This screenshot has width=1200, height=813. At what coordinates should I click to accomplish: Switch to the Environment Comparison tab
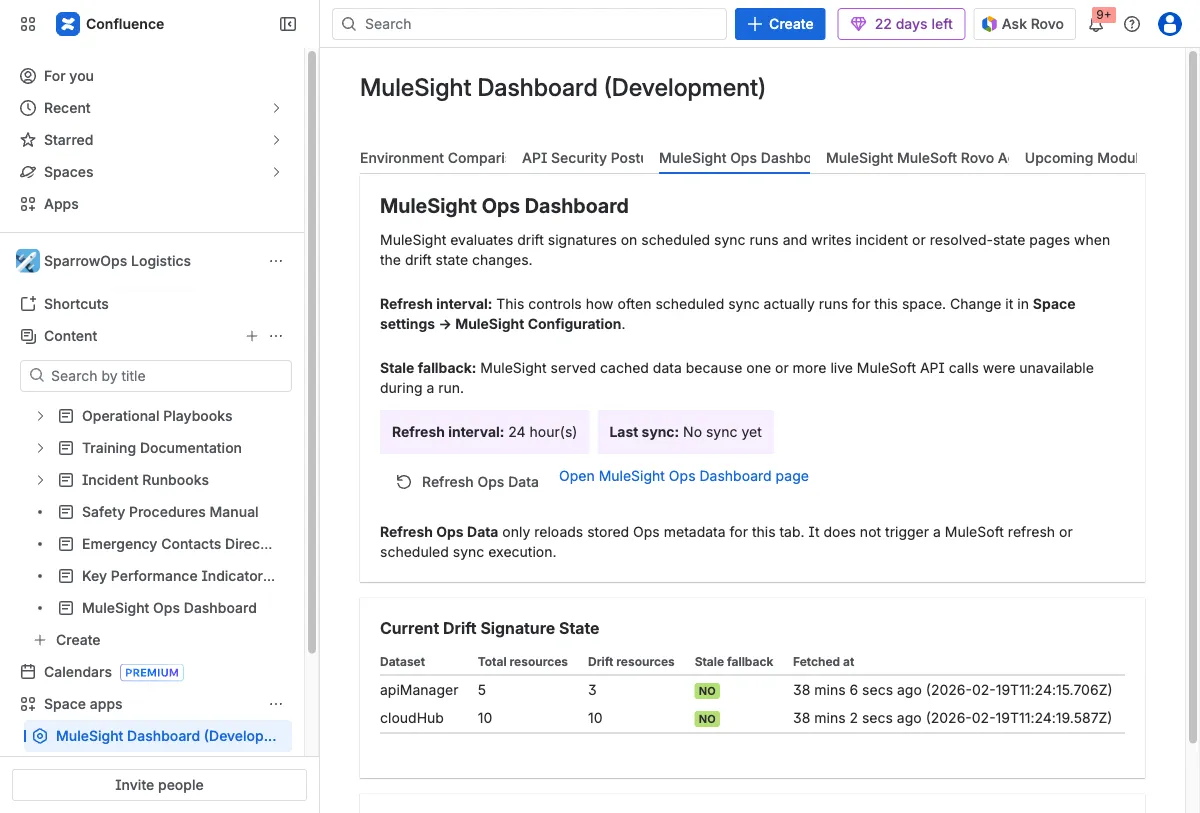(432, 158)
